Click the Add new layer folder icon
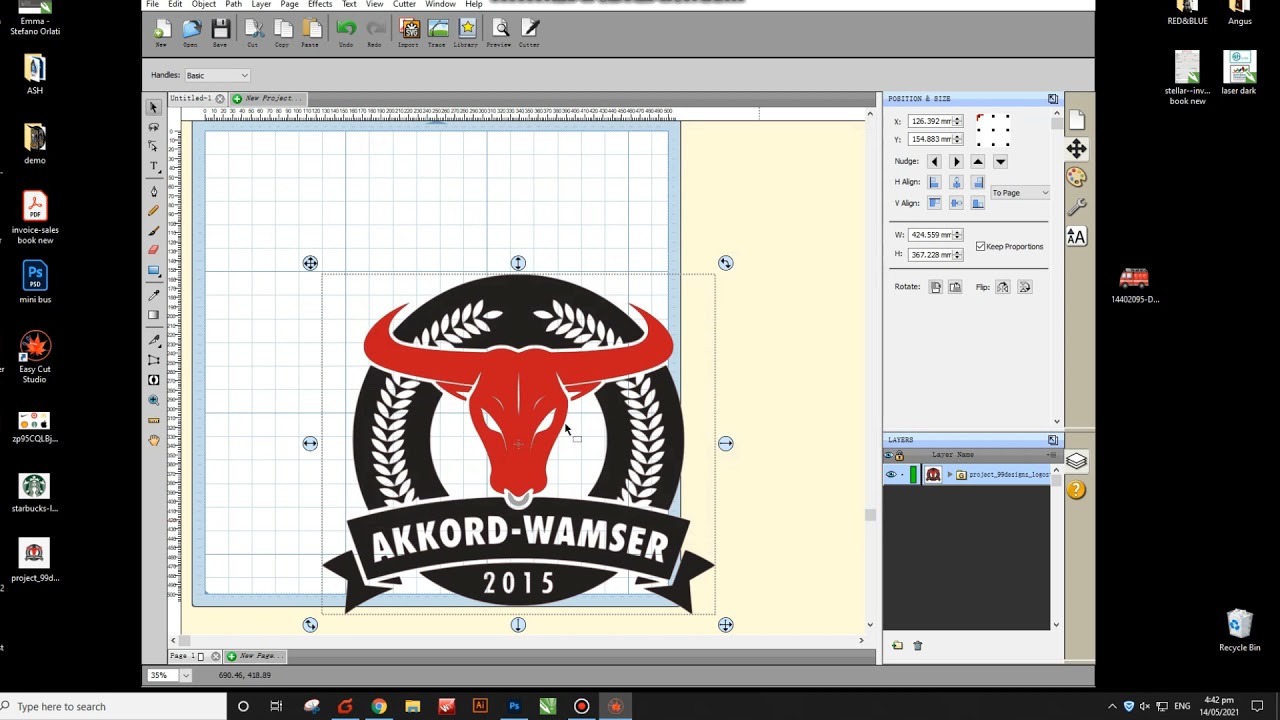Viewport: 1280px width, 720px height. (x=897, y=646)
